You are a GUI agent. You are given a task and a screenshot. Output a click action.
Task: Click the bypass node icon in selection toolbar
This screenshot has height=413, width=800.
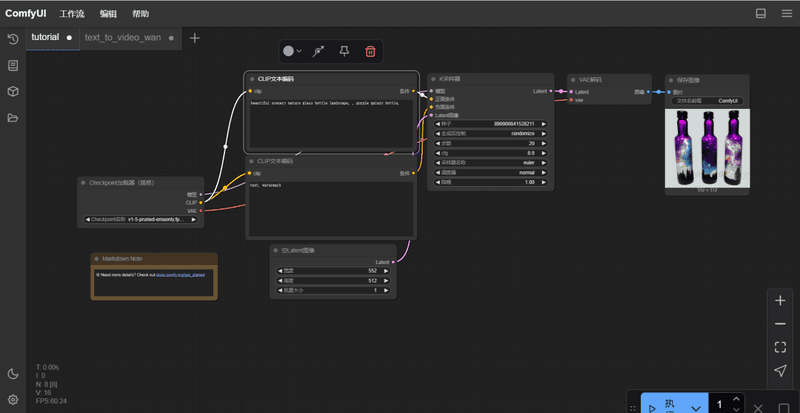click(x=318, y=51)
